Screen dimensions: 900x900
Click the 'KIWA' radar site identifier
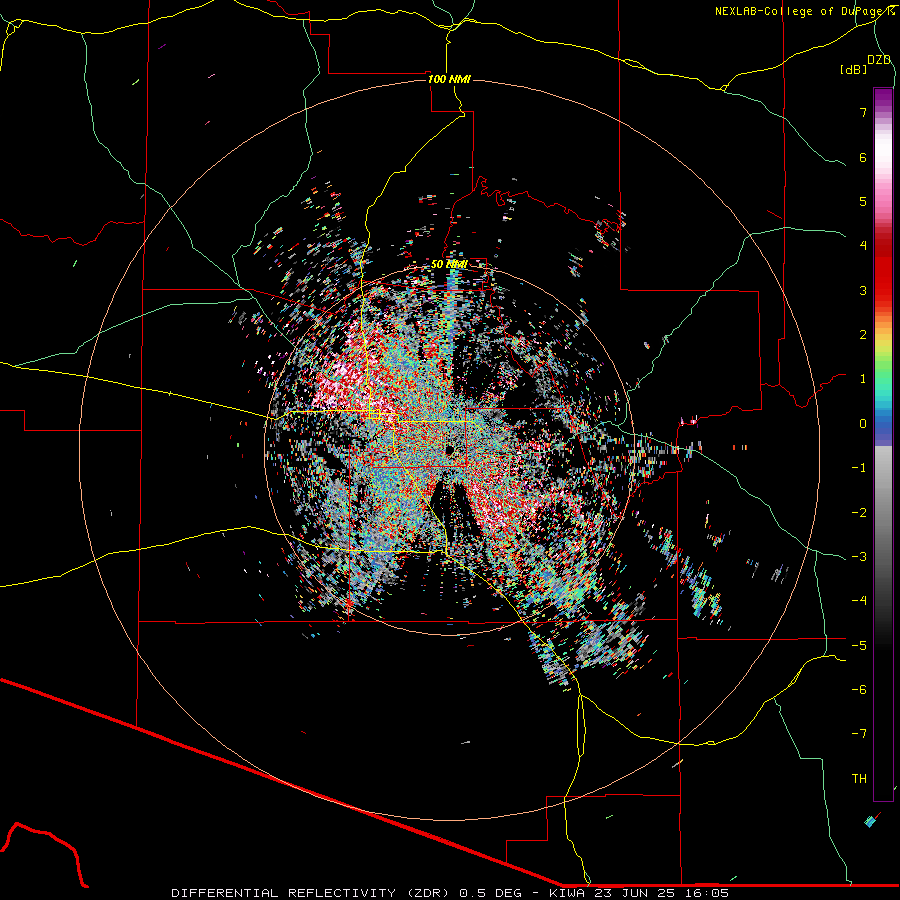click(567, 893)
